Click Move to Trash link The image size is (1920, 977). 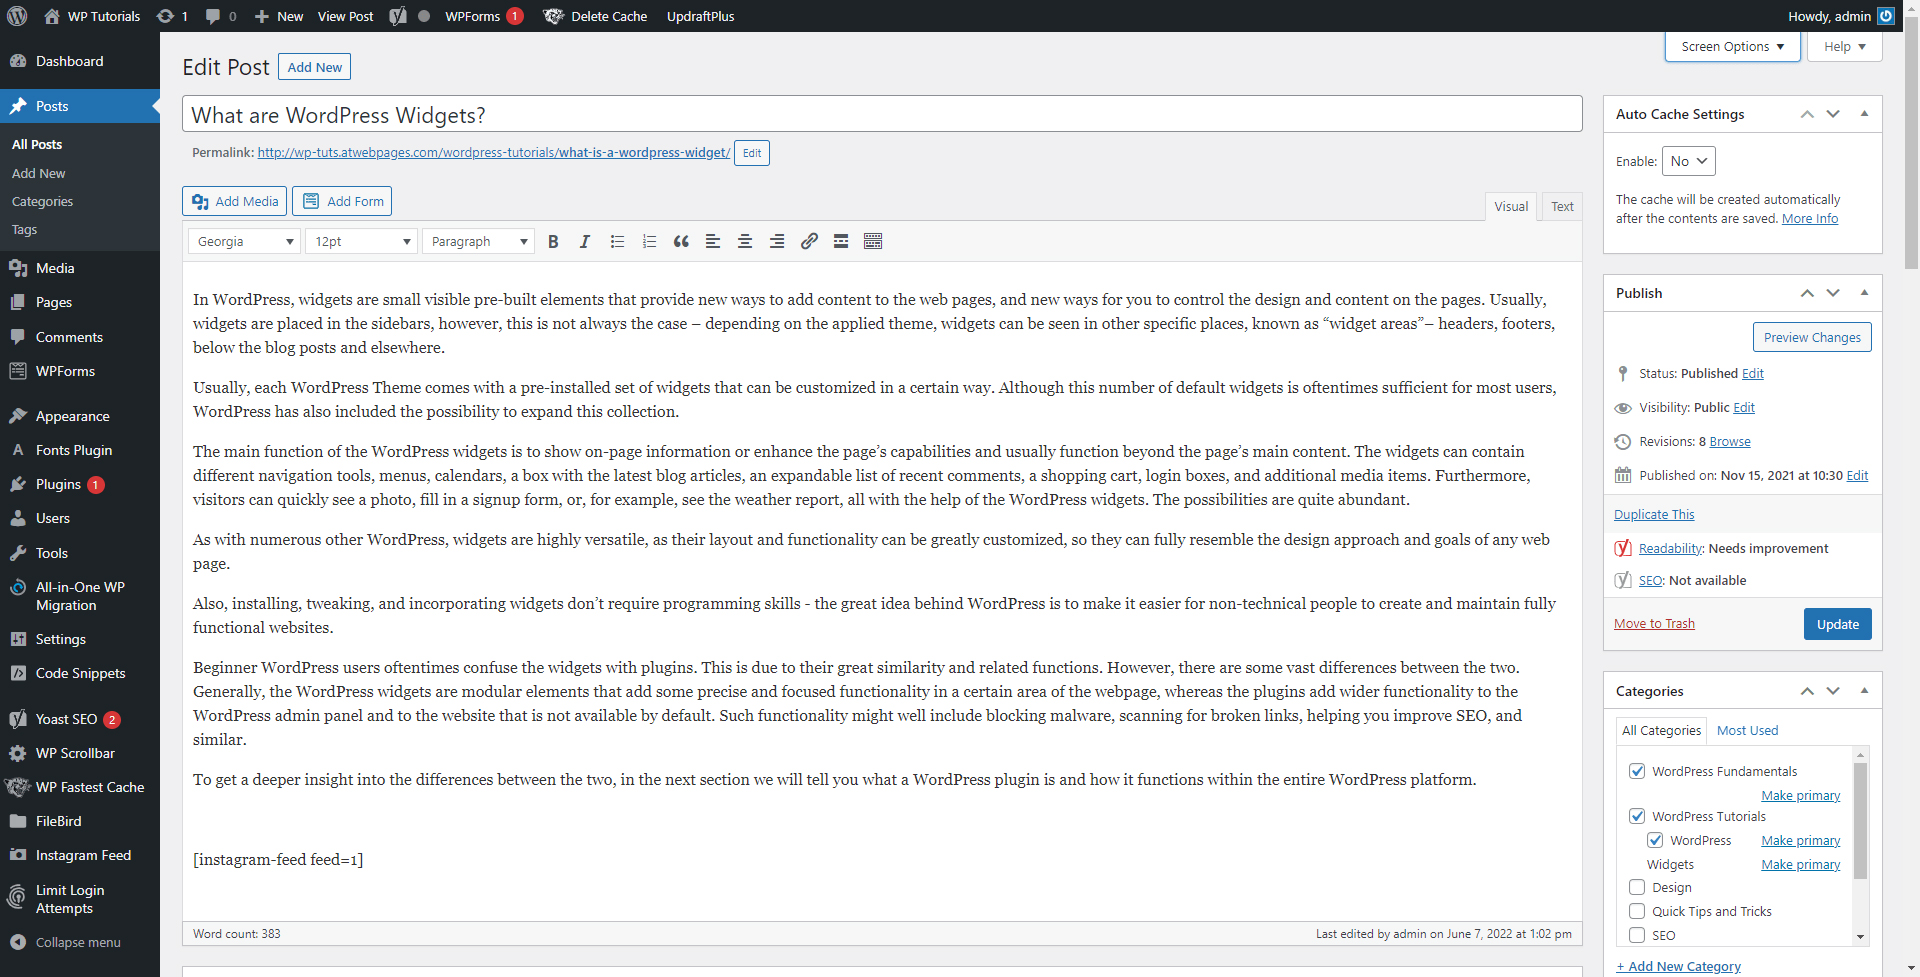click(1654, 623)
